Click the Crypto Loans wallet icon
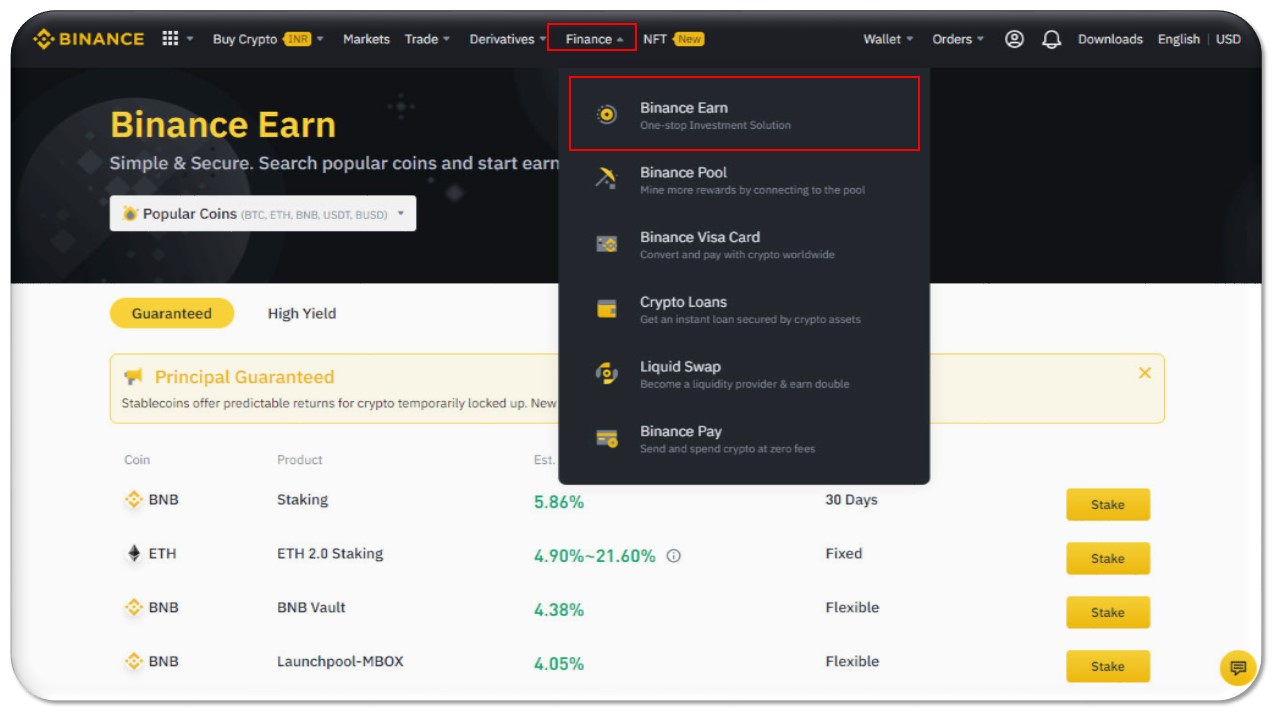The width and height of the screenshot is (1280, 720). tap(607, 309)
